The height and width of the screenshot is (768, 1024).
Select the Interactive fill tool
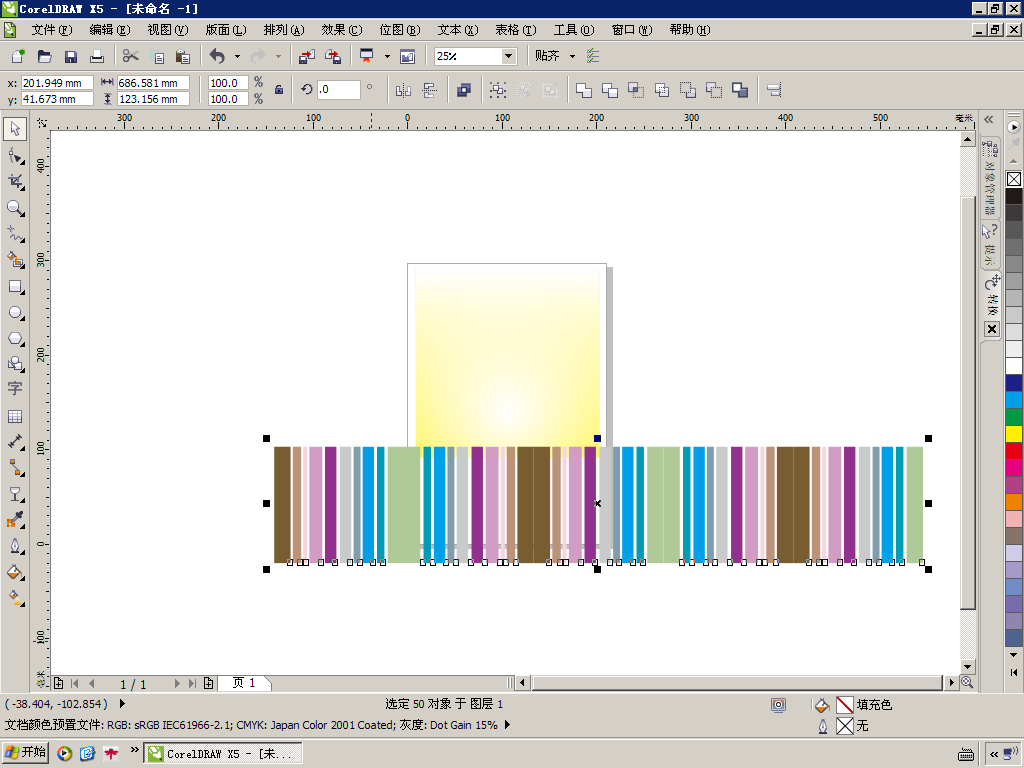16,598
